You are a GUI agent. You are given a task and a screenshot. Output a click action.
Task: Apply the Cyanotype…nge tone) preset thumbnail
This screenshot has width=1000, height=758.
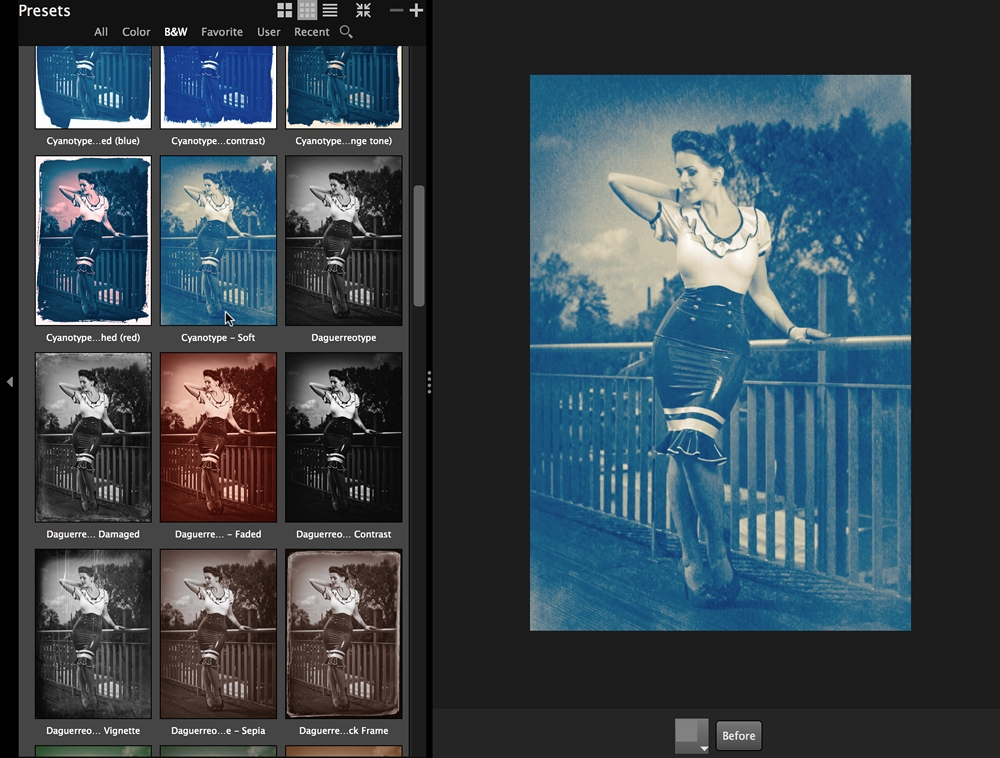pos(344,87)
